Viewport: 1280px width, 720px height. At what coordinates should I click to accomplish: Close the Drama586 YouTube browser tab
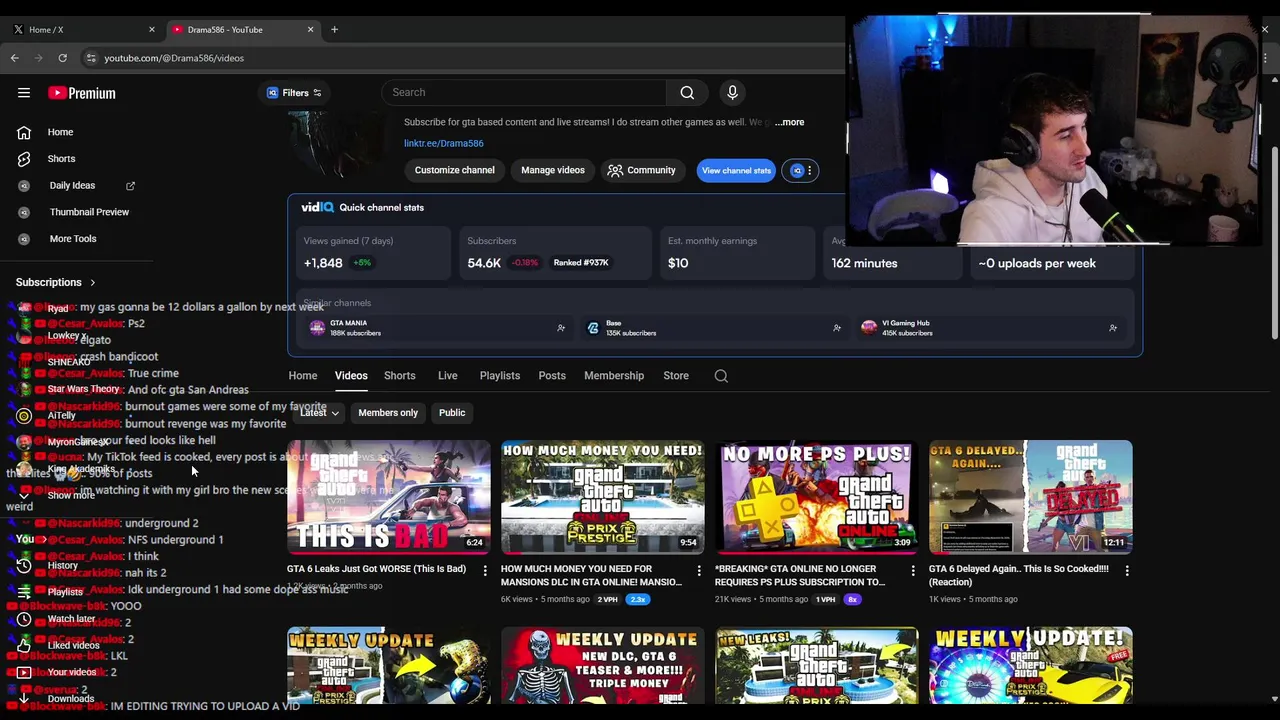(310, 29)
